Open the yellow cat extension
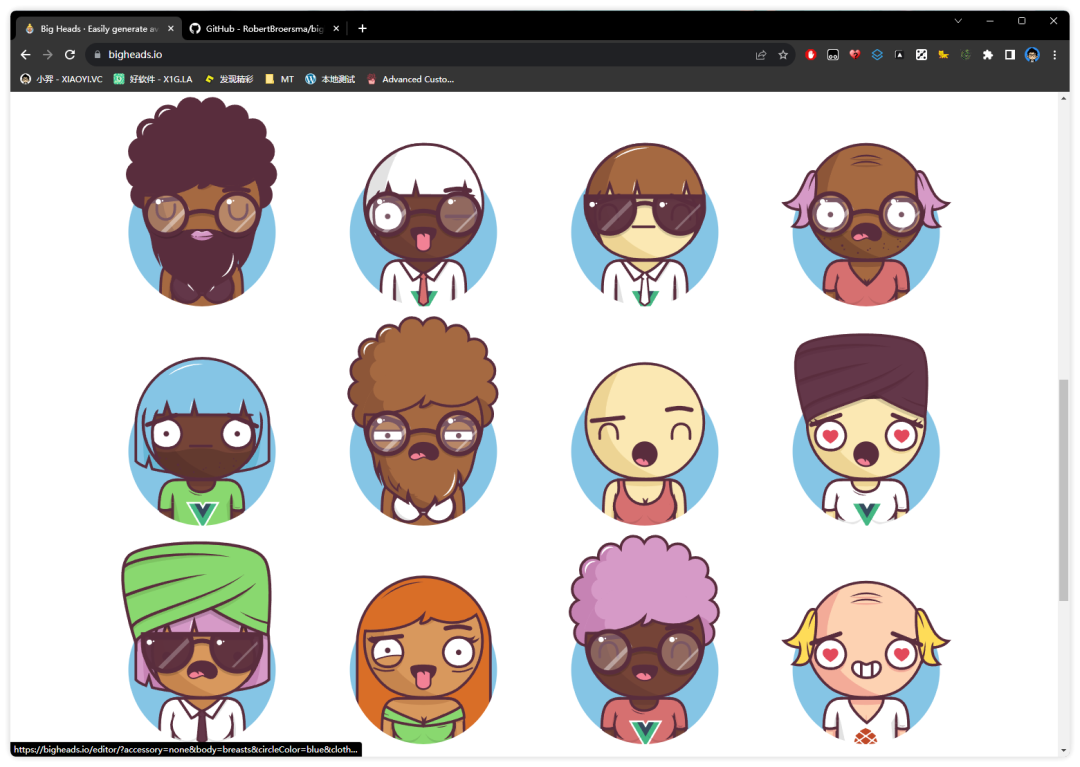This screenshot has width=1080, height=767. click(943, 55)
